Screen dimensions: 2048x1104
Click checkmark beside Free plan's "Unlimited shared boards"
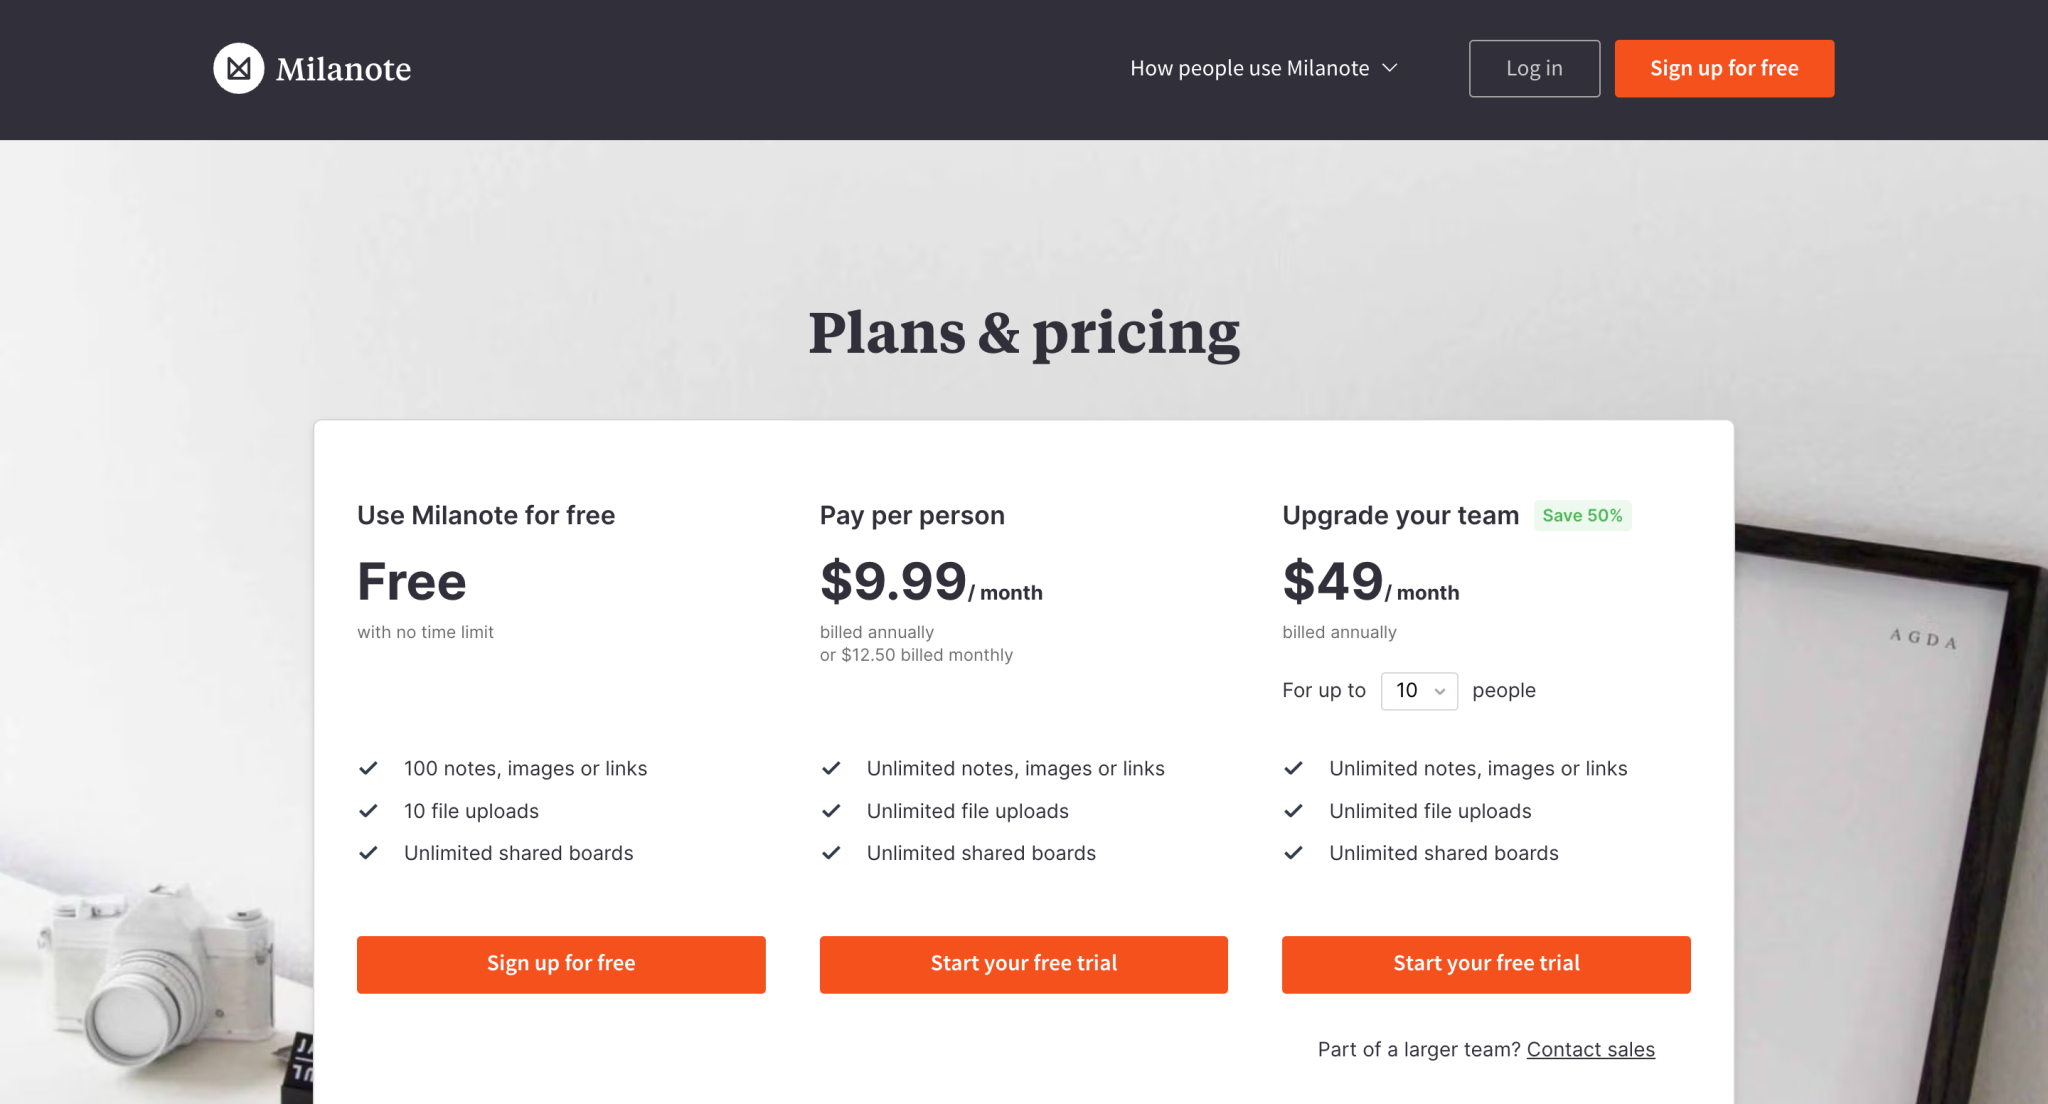click(369, 853)
